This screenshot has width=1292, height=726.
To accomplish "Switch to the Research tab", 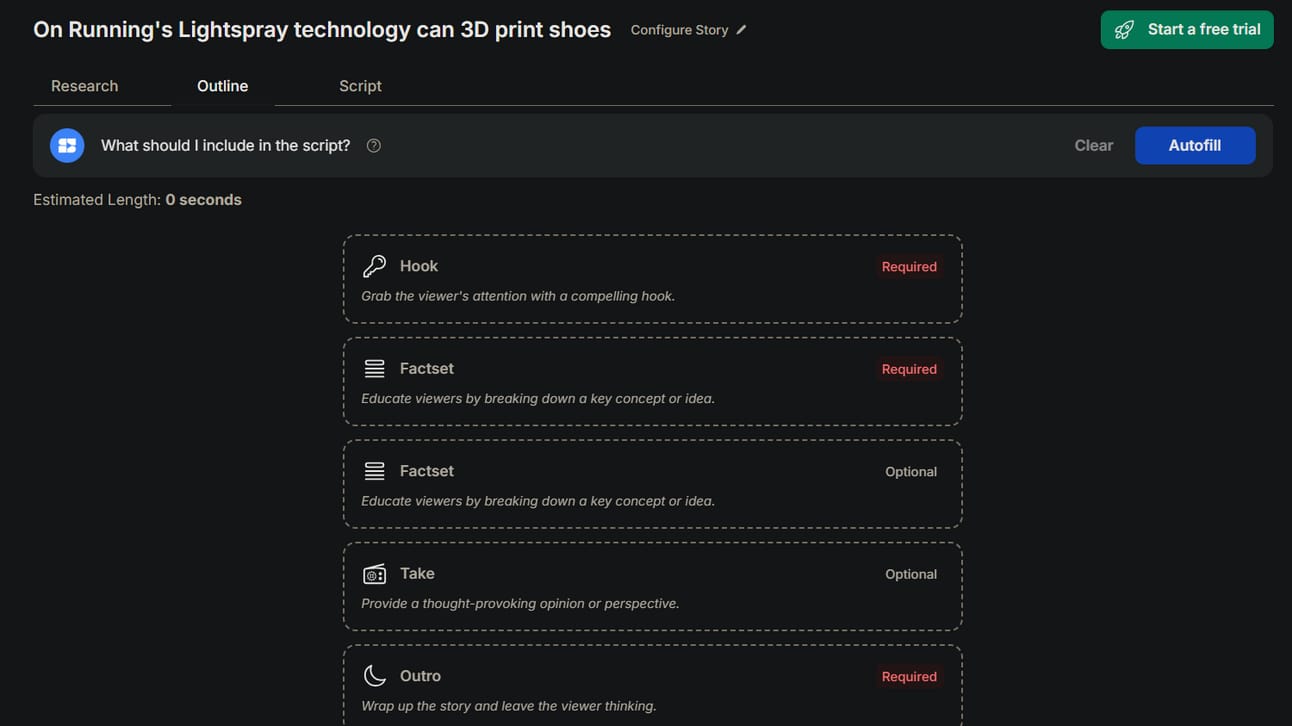I will pos(85,86).
